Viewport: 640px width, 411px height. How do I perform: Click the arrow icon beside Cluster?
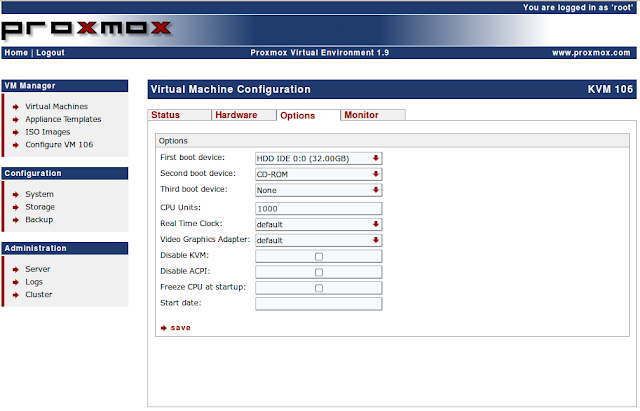tap(16, 295)
